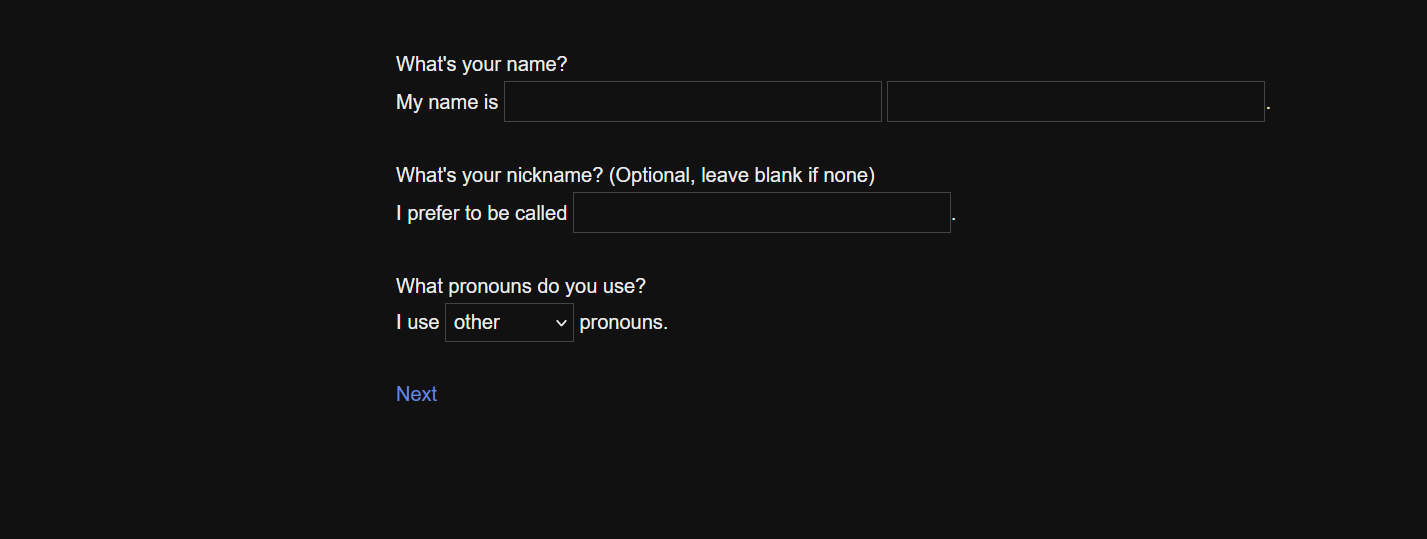1427x539 pixels.
Task: Click the "What's your name?" question heading
Action: coord(481,65)
